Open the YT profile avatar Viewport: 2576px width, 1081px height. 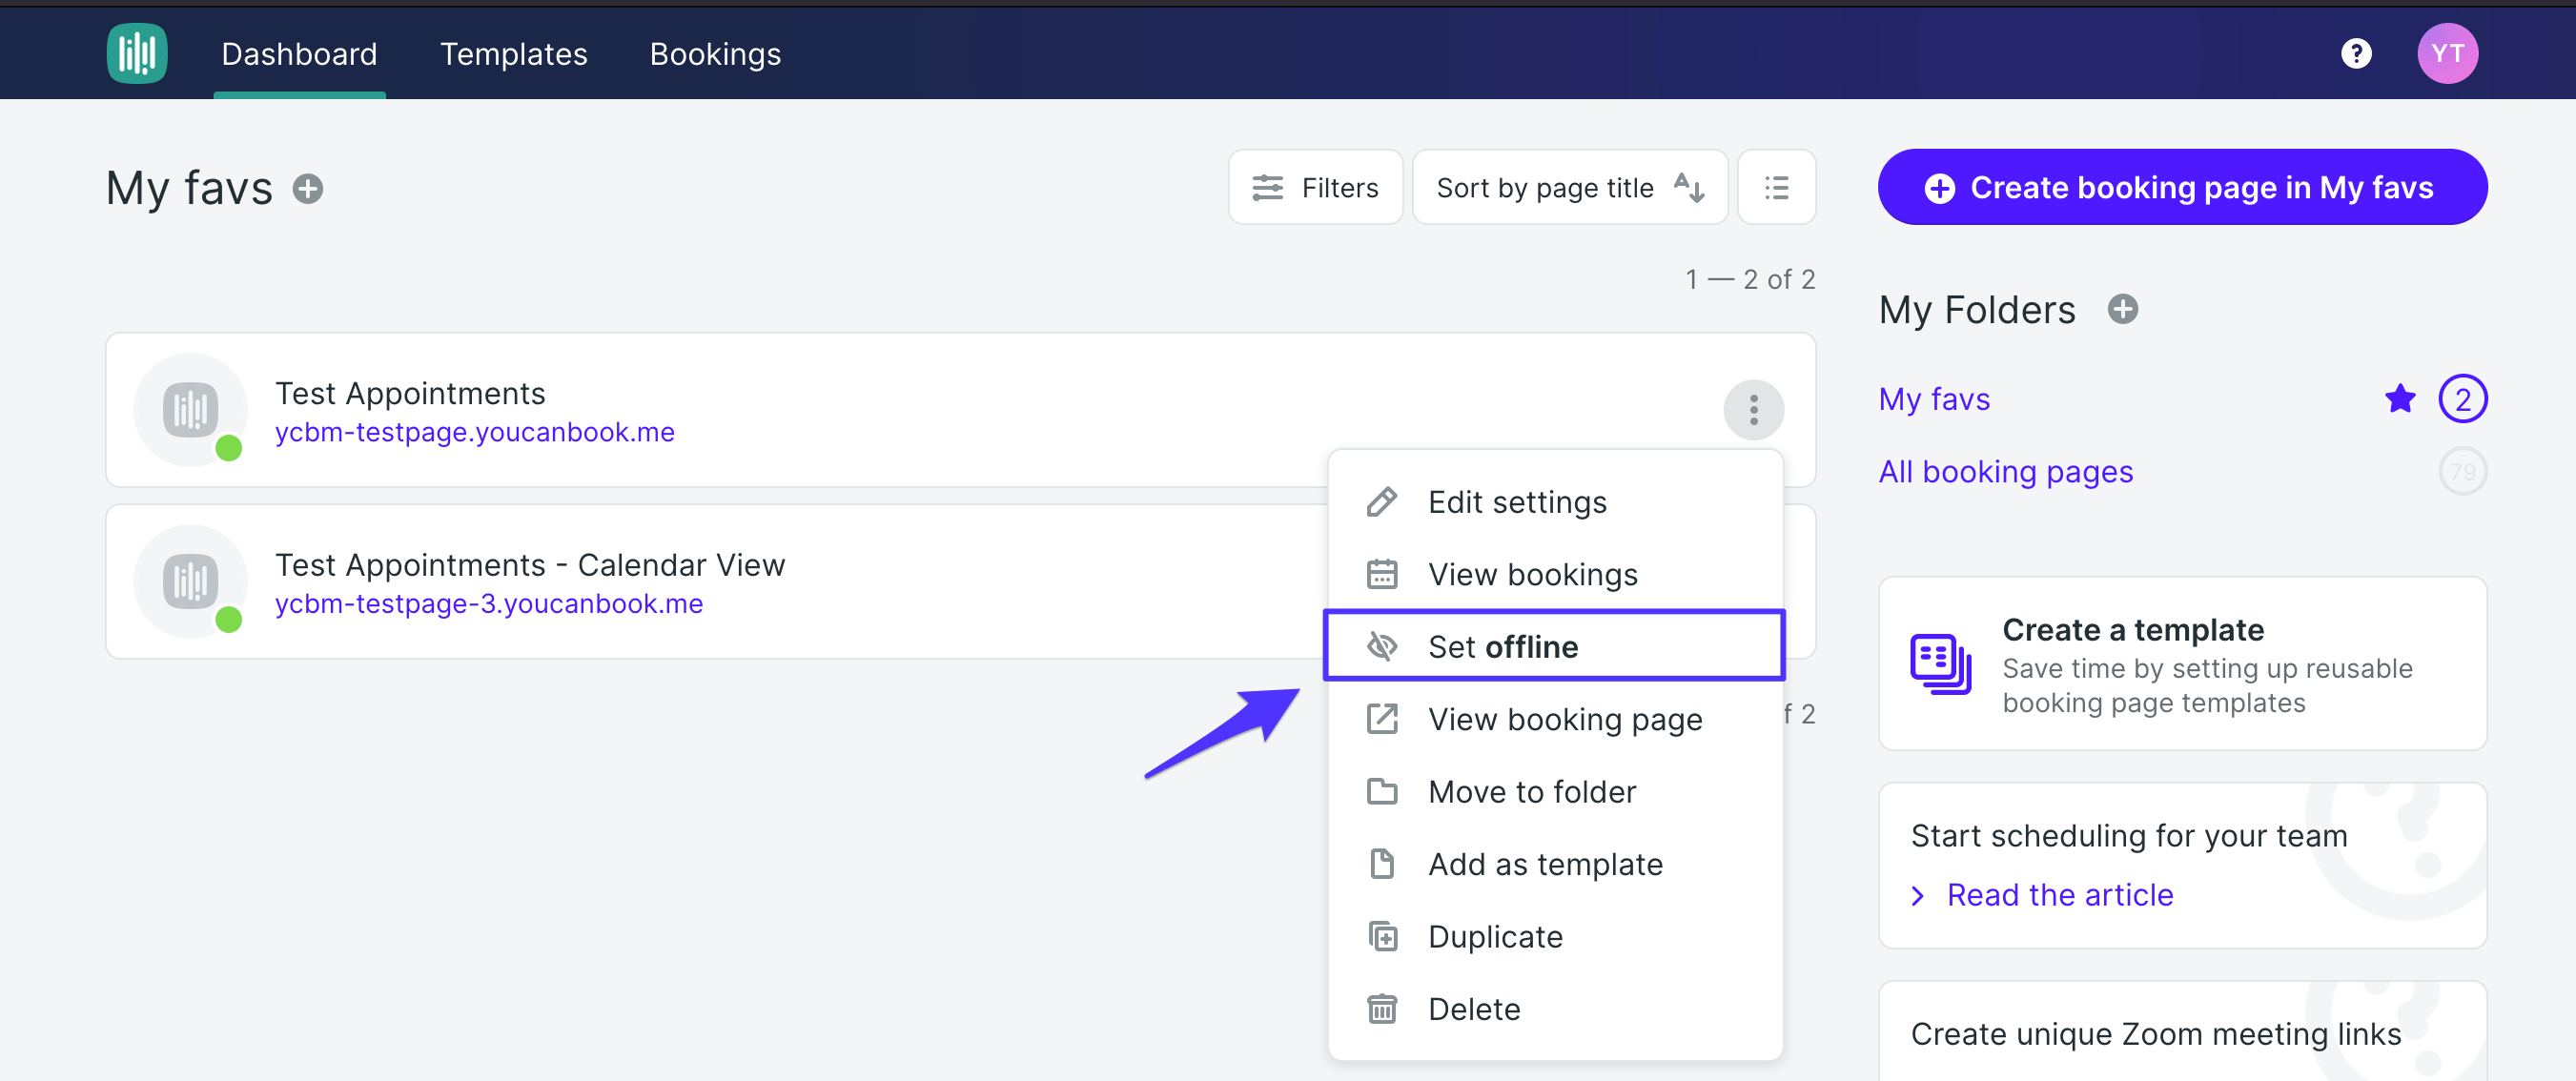[x=2448, y=53]
